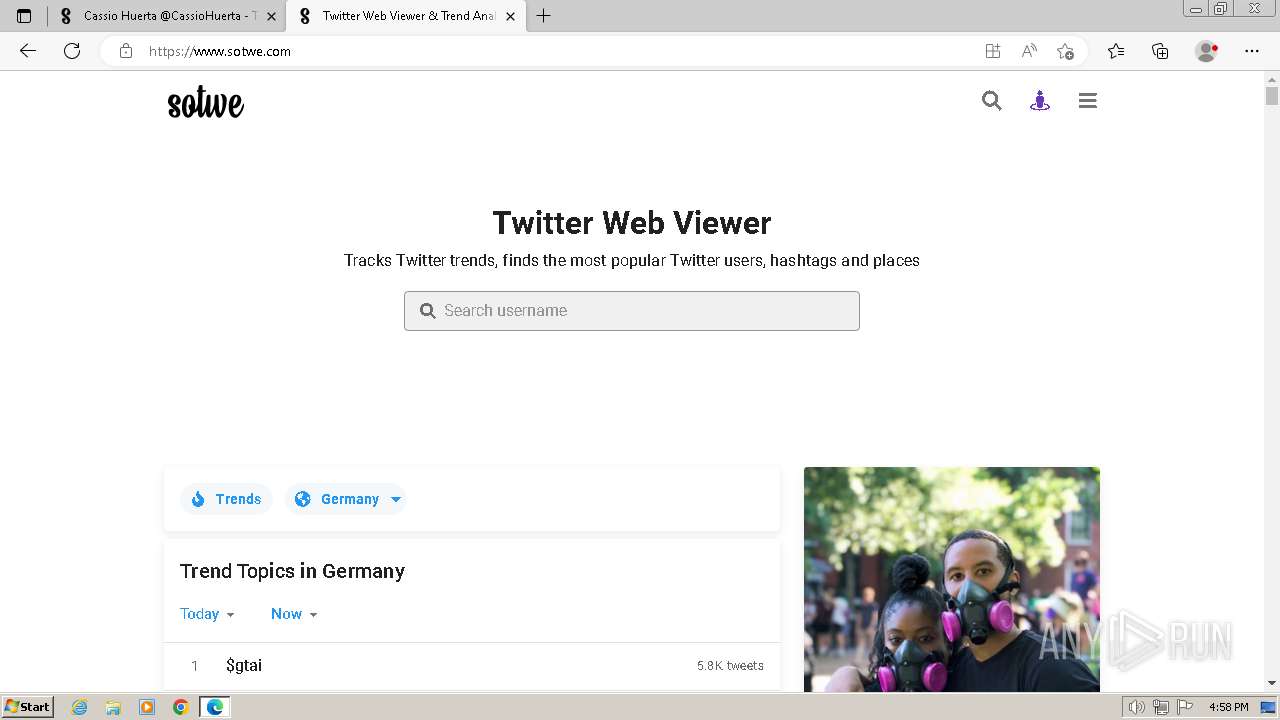Select the Trends button

tap(226, 499)
